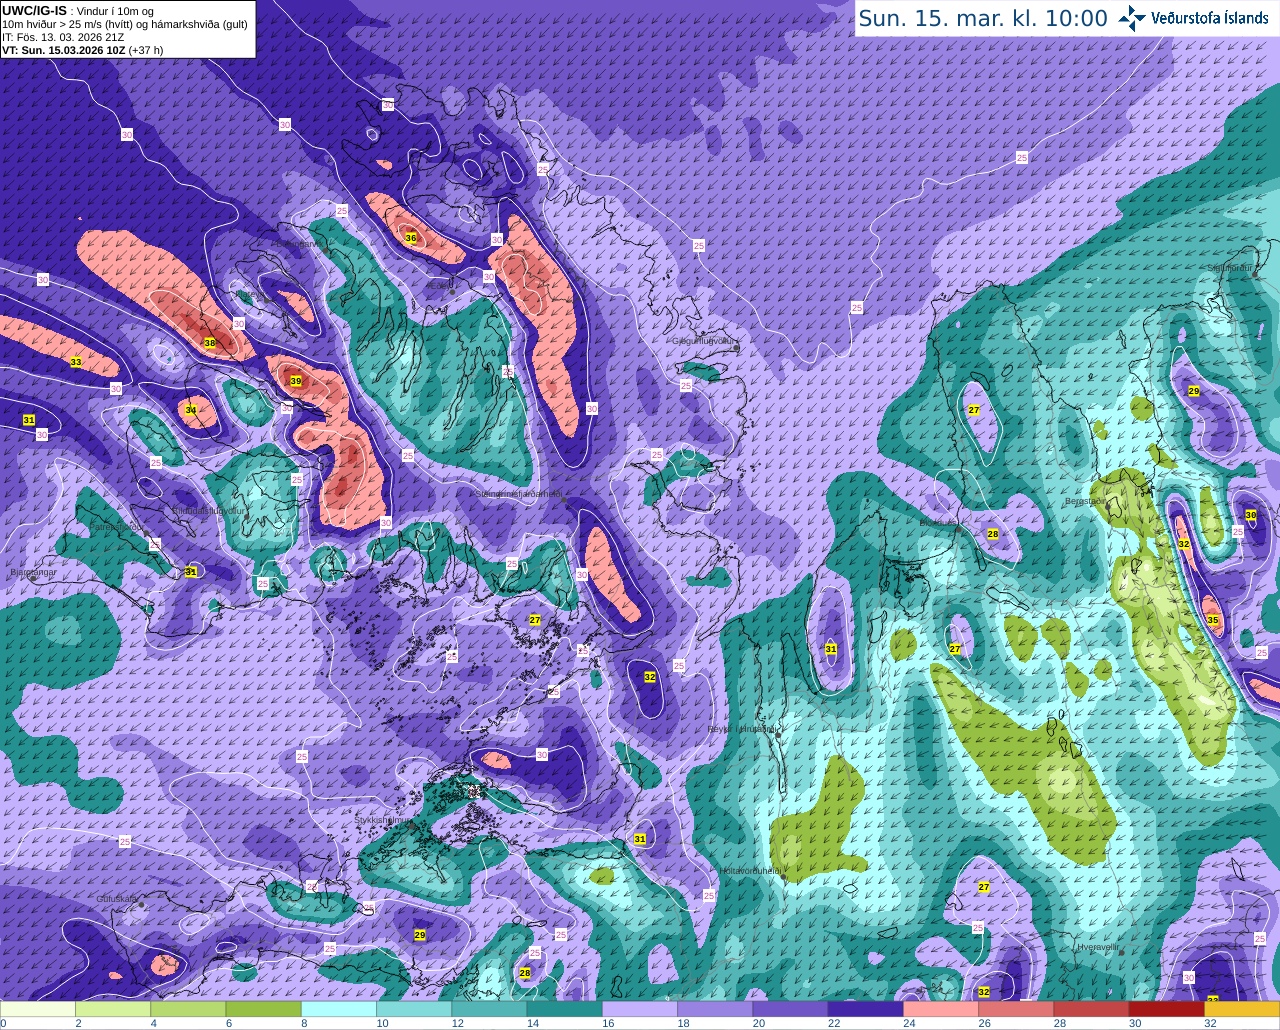Click the yellow gust maximum label 35
Image resolution: width=1280 pixels, height=1030 pixels.
tap(1213, 620)
